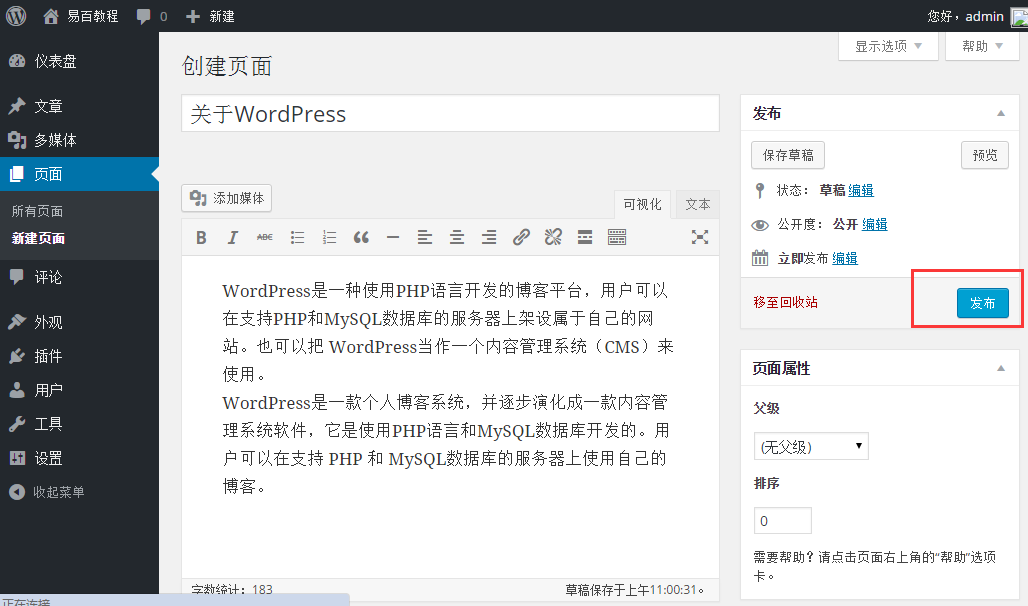Click the 保存草稿 button
The image size is (1028, 606).
788,155
